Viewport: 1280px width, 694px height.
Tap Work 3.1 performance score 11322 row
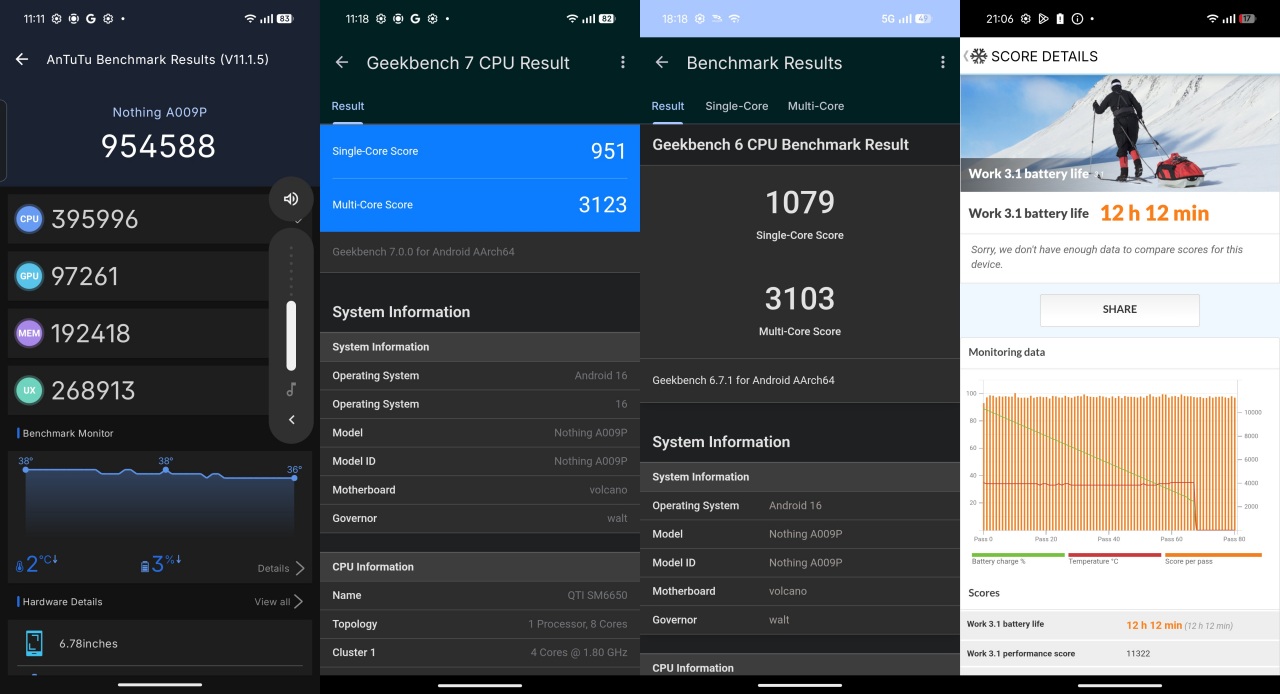tap(1120, 653)
